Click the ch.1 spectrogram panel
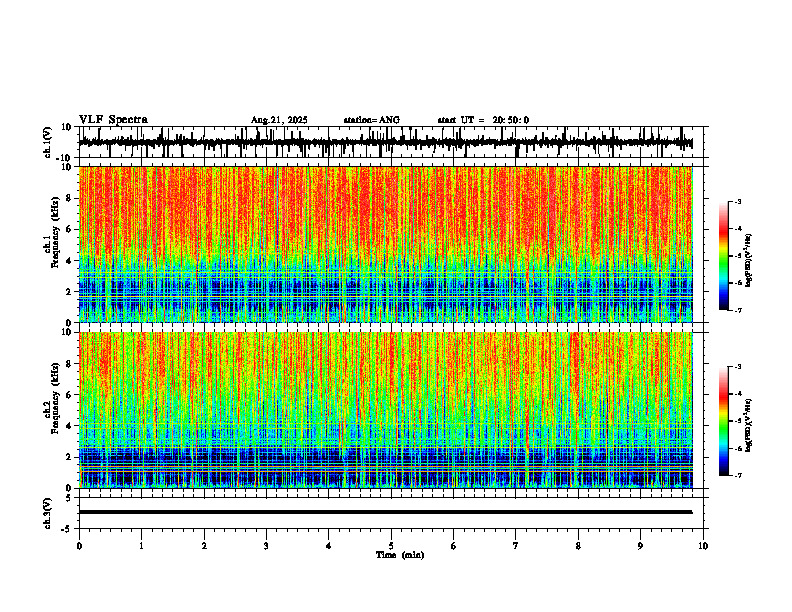792x612 pixels. point(385,244)
